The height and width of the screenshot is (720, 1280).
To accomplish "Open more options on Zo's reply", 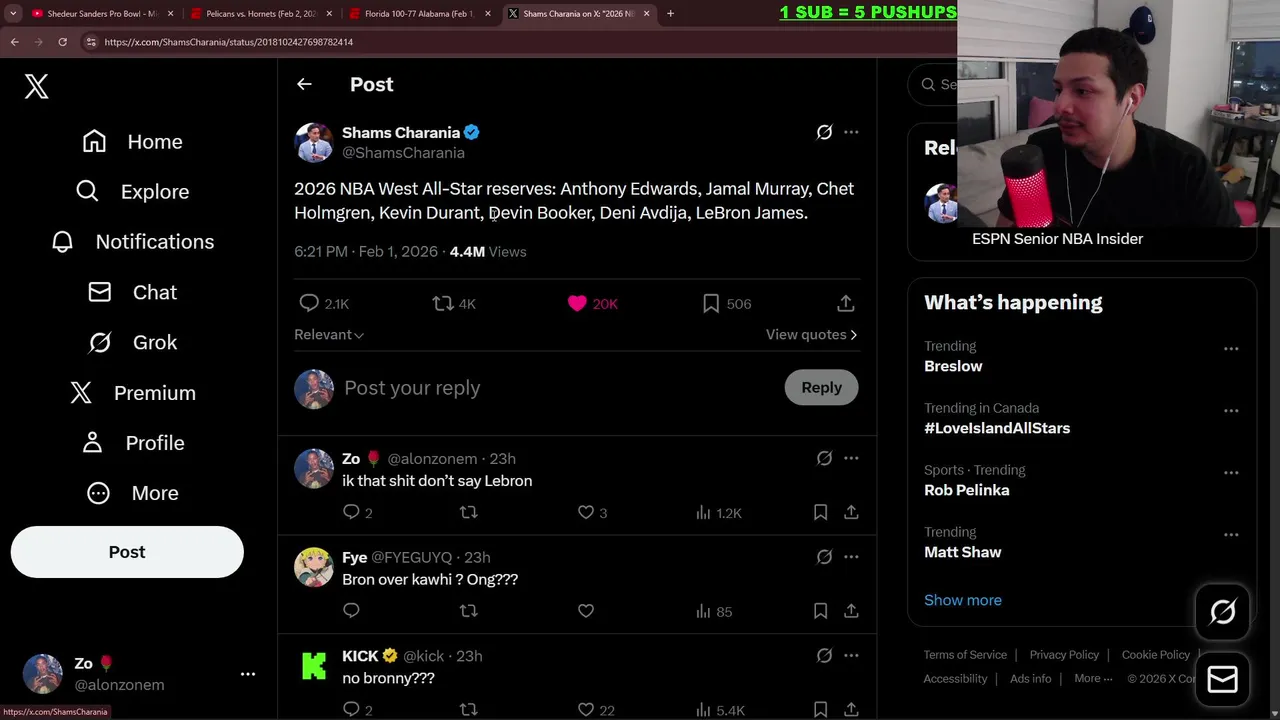I will [x=851, y=458].
